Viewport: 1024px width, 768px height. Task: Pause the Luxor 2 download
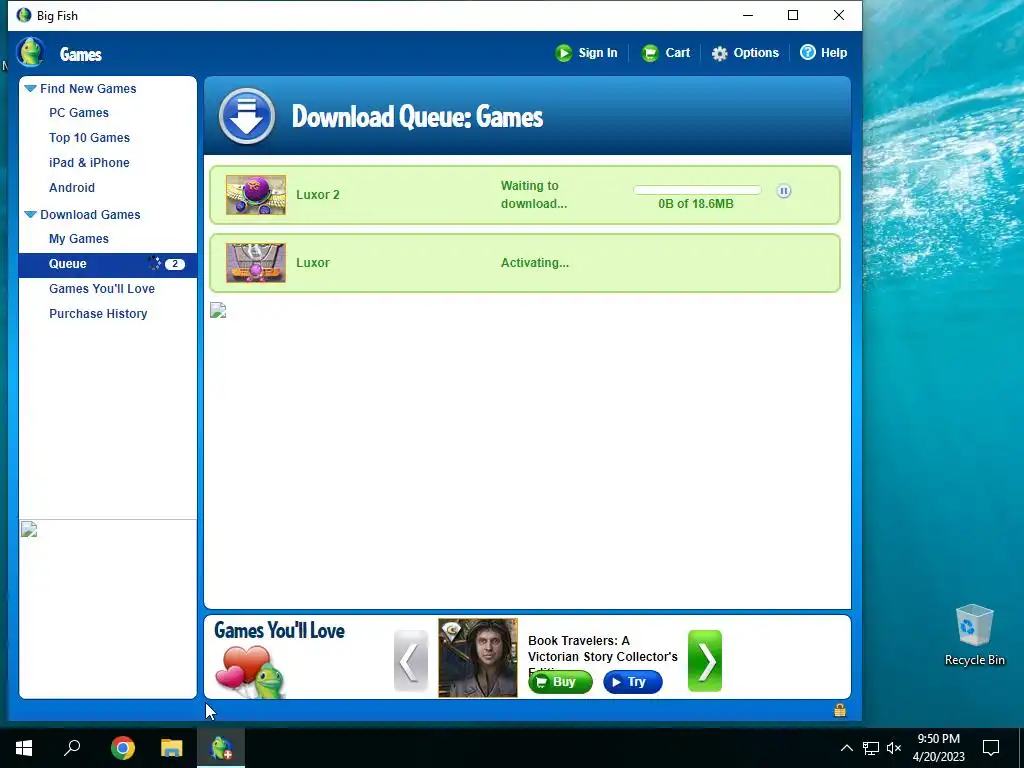click(784, 191)
